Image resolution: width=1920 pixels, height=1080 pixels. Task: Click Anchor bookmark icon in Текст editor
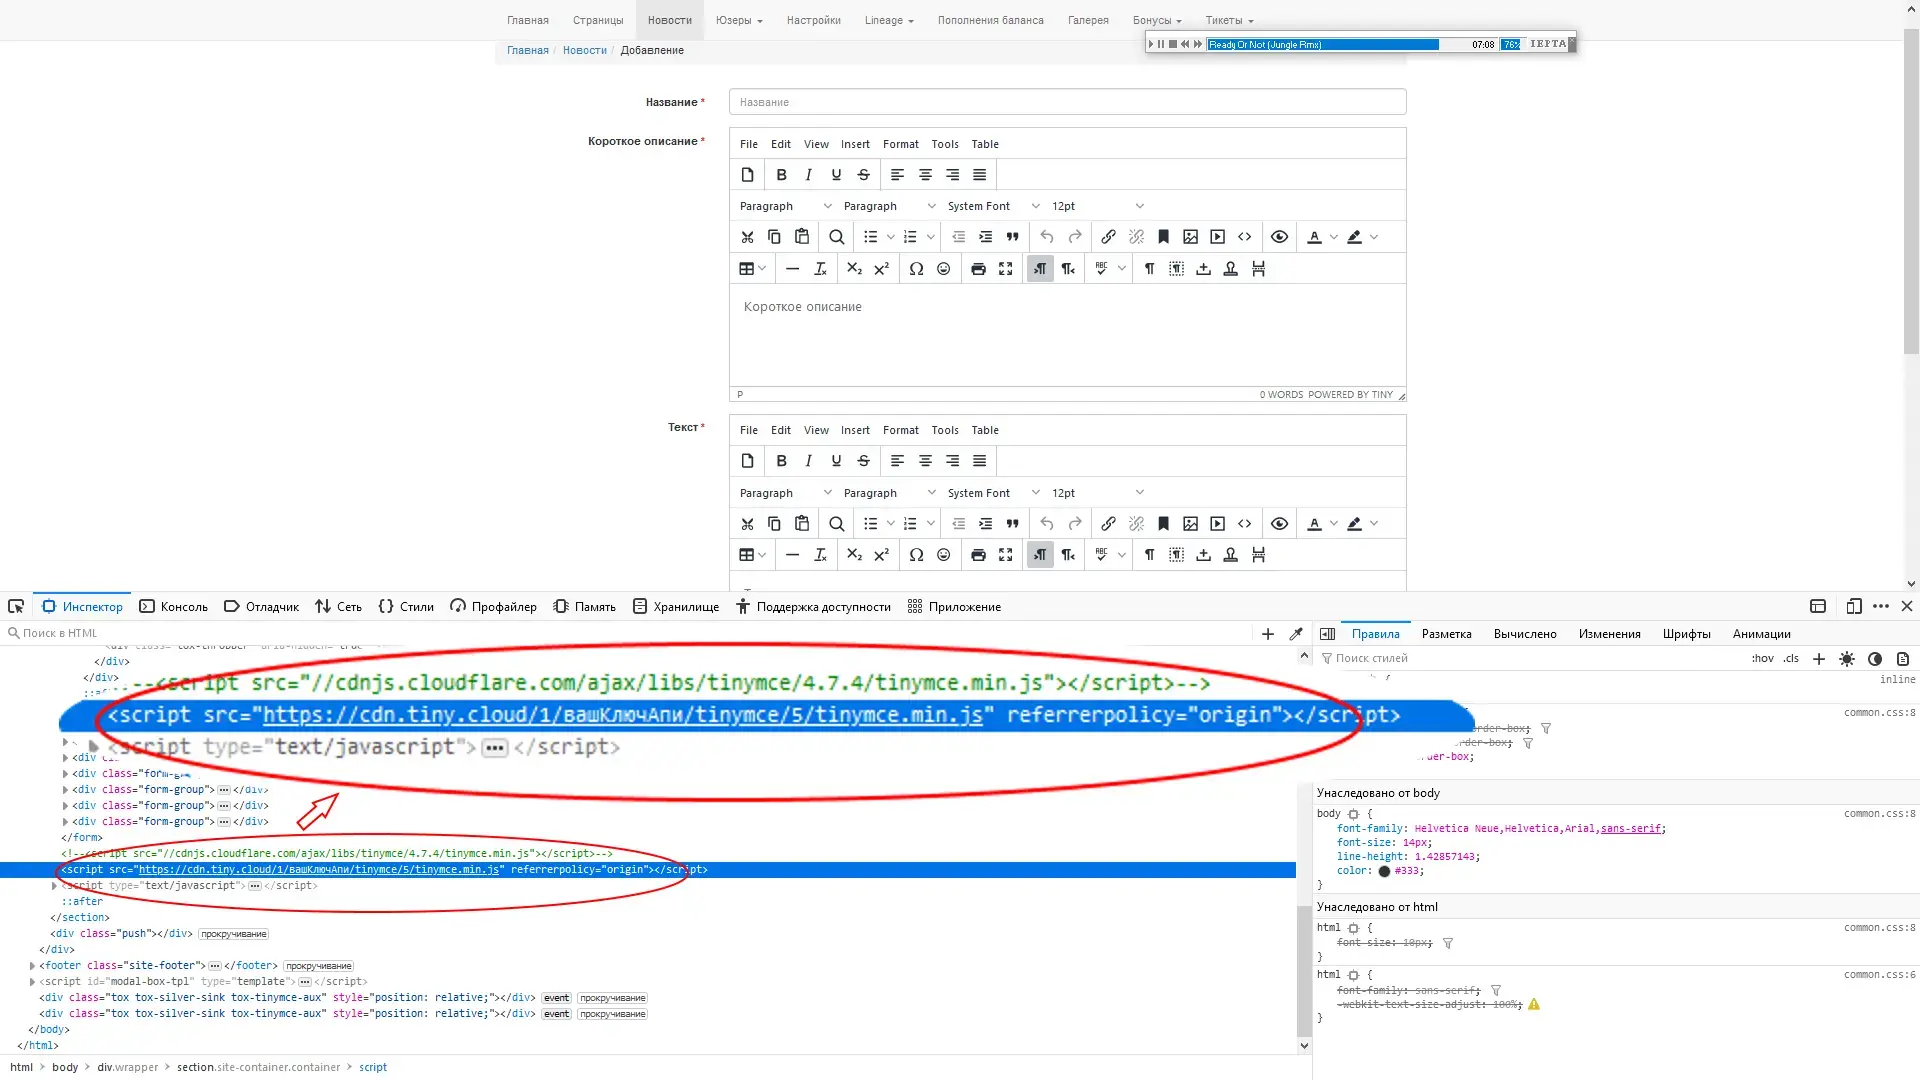tap(1163, 524)
